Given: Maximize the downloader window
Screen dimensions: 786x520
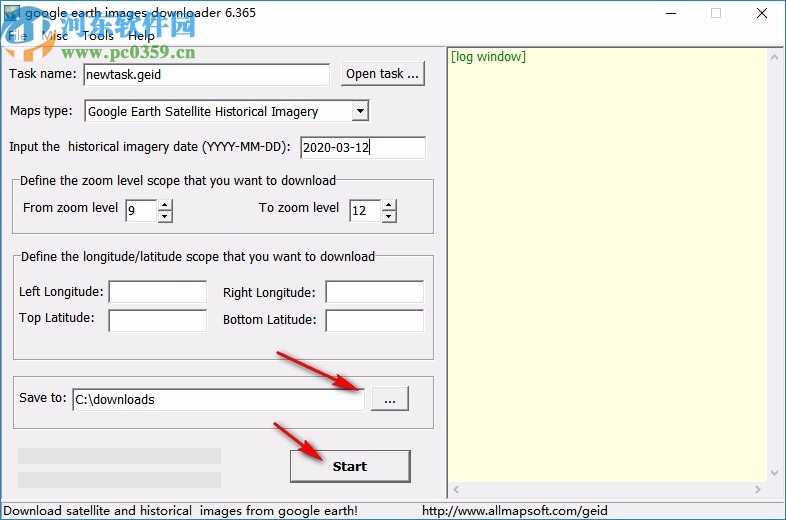Looking at the screenshot, I should tap(716, 13).
